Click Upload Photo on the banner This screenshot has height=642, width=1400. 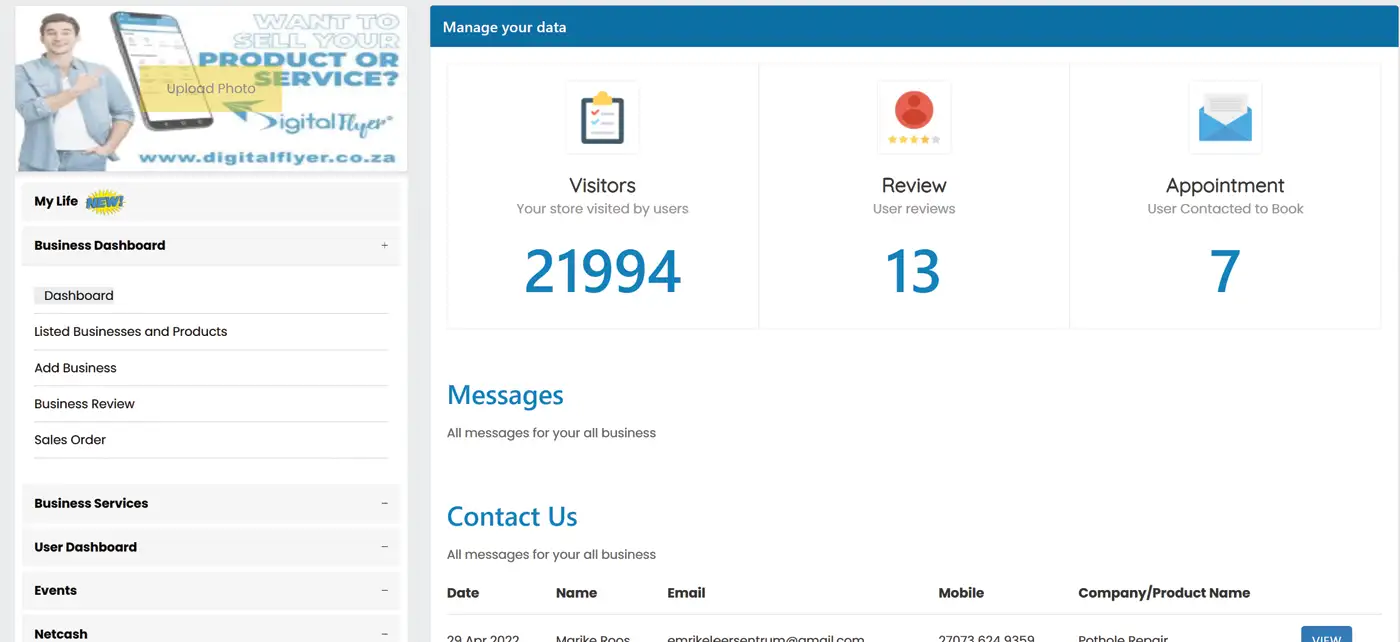[x=211, y=89]
